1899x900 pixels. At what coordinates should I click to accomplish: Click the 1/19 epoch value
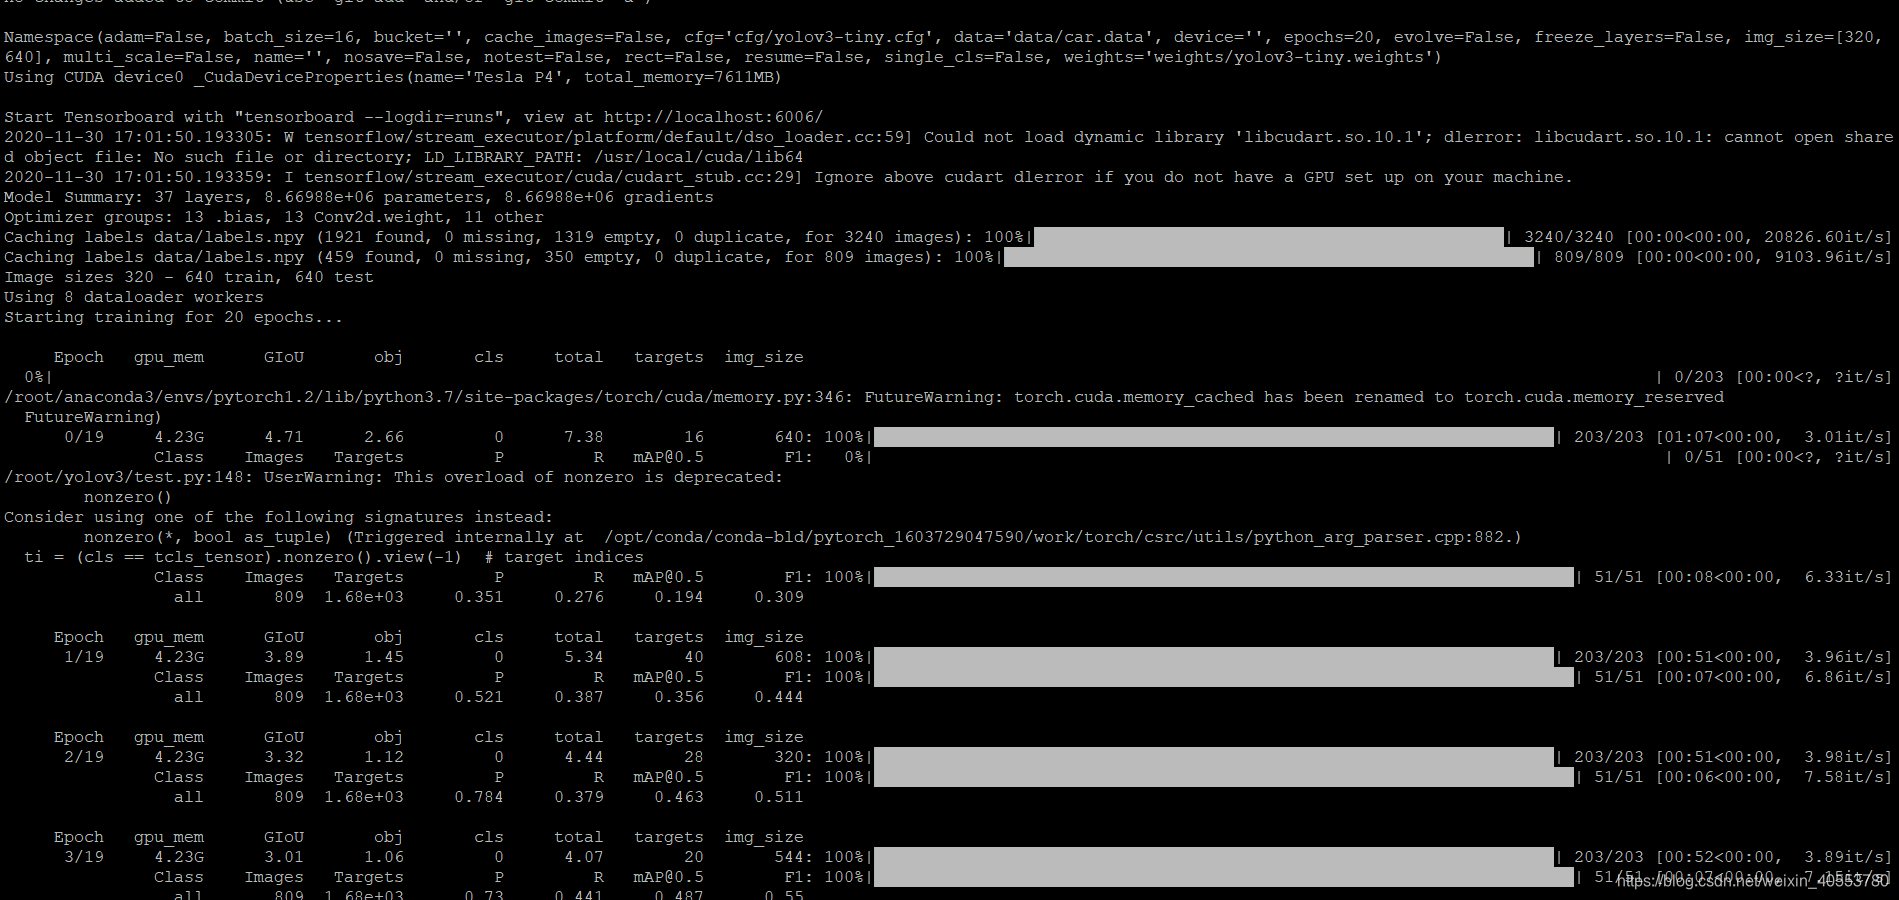[84, 657]
